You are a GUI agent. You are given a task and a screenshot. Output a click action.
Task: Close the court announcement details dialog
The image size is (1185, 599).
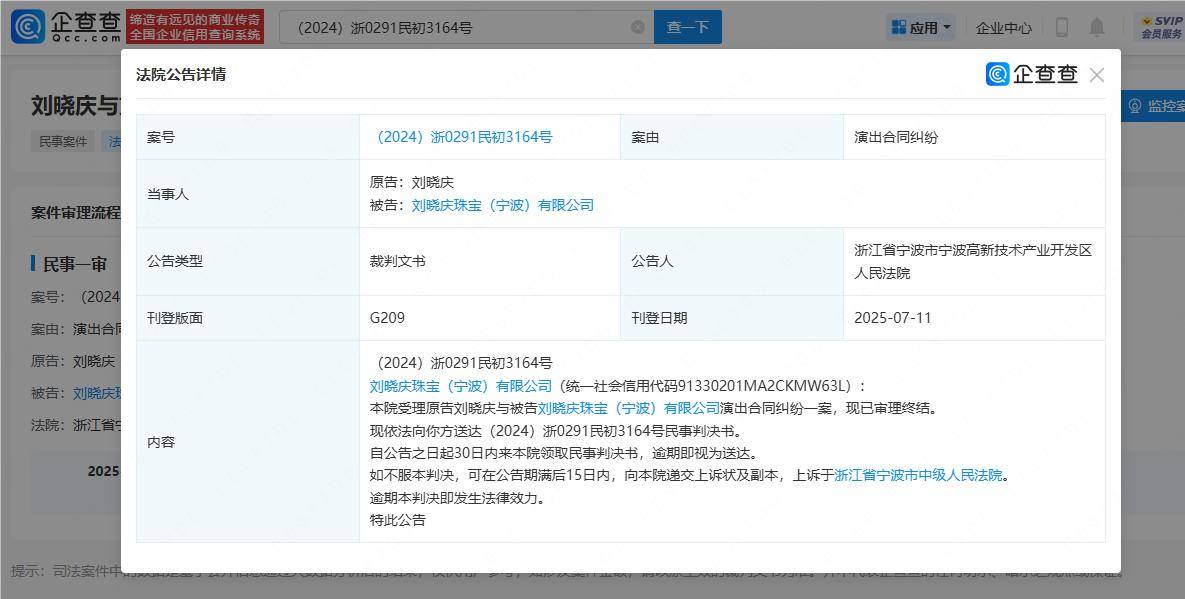point(1097,75)
